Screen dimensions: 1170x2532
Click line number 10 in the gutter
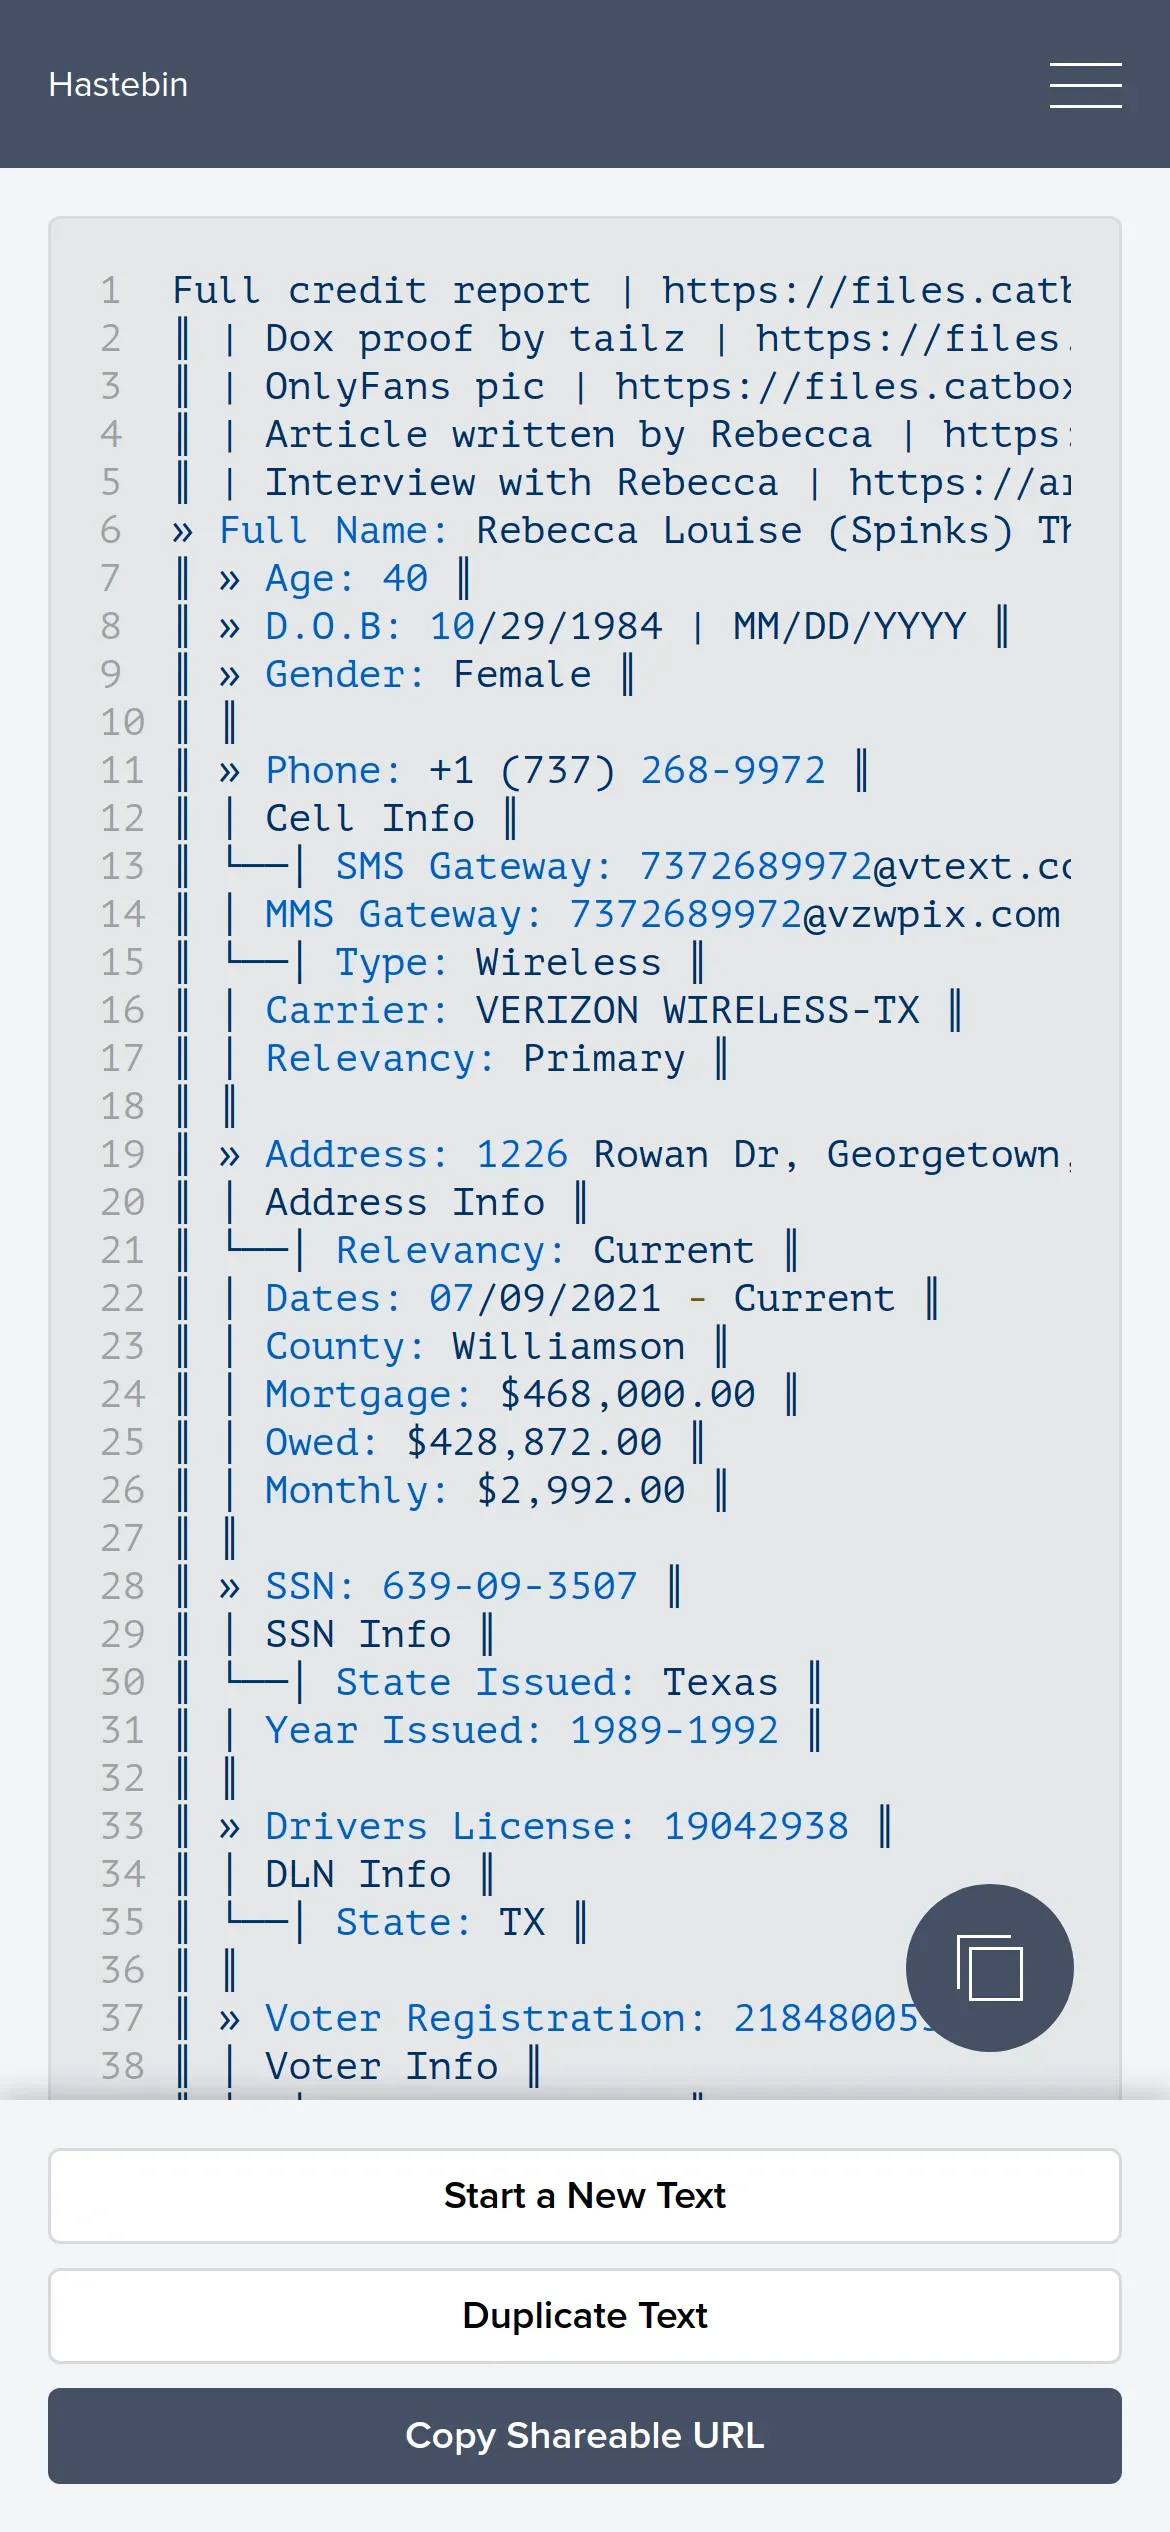click(122, 722)
